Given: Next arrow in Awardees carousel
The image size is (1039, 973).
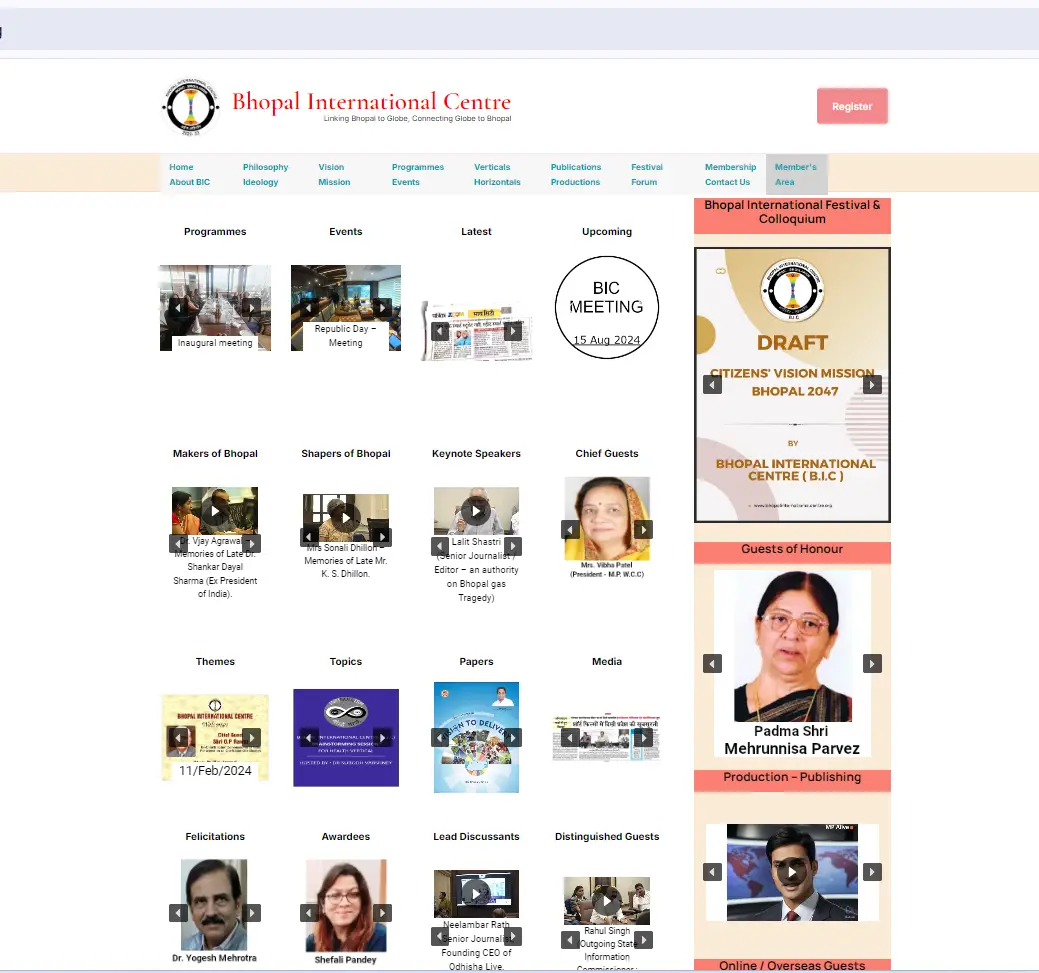Looking at the screenshot, I should [382, 913].
